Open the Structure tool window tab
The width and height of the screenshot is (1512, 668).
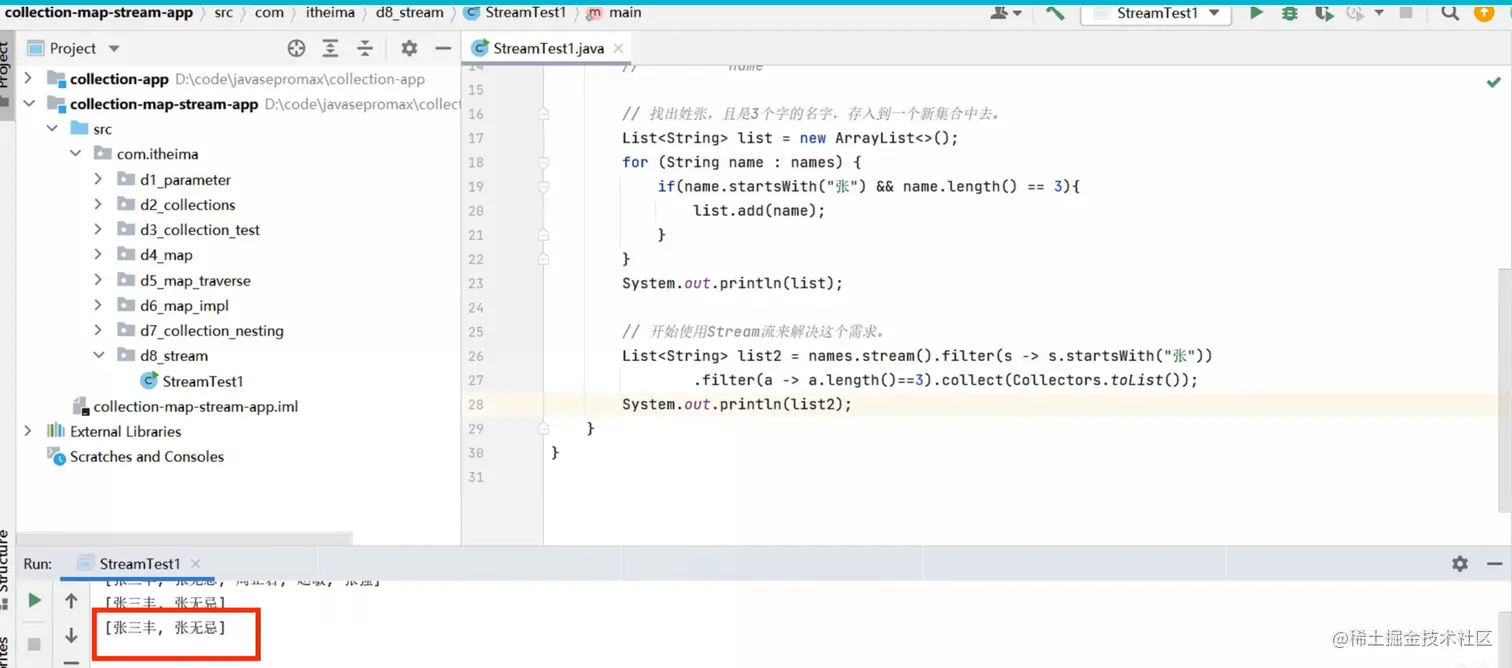5,560
